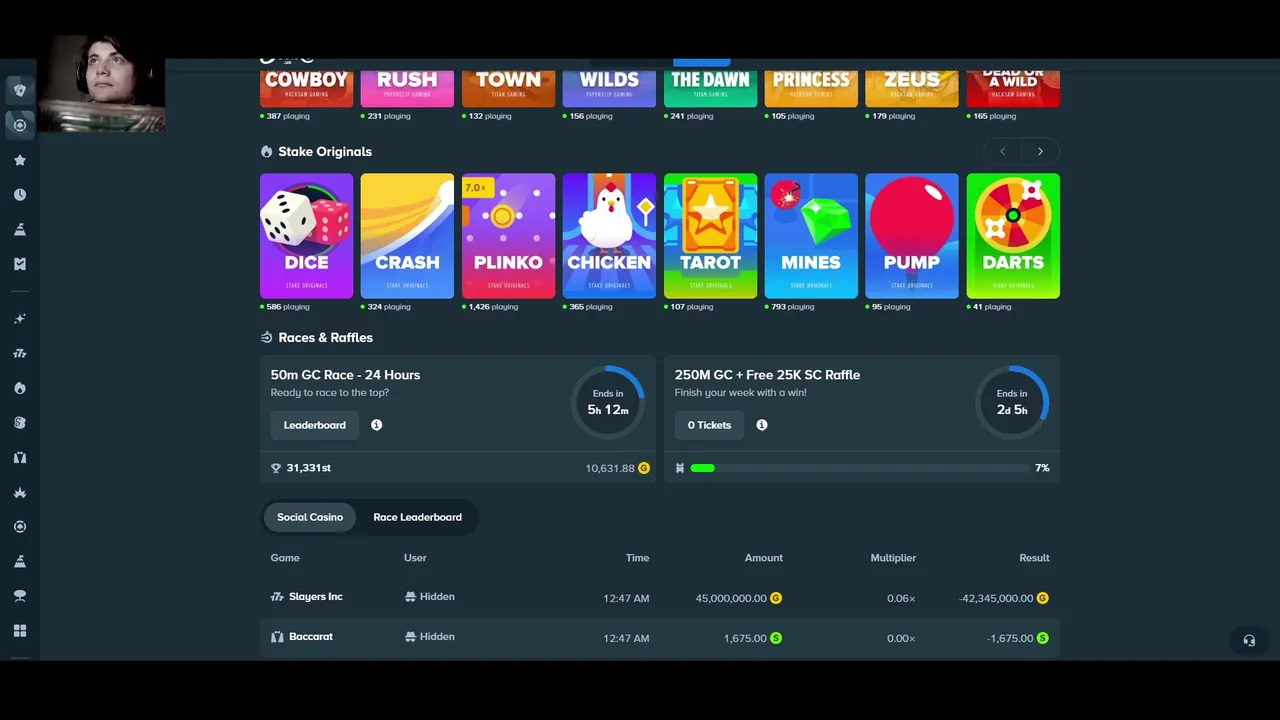Click the four-squares grid icon in the sidebar
Viewport: 1280px width, 720px height.
(20, 631)
